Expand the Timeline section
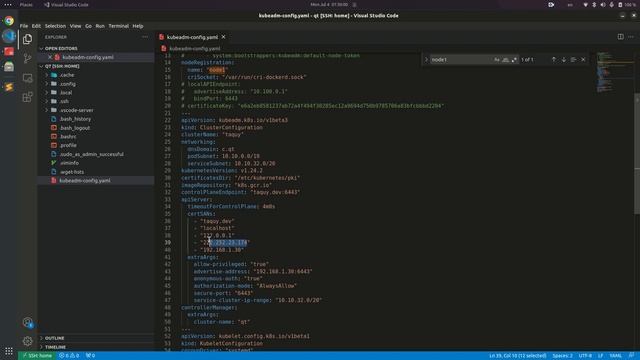This screenshot has width=640, height=360. point(96,347)
